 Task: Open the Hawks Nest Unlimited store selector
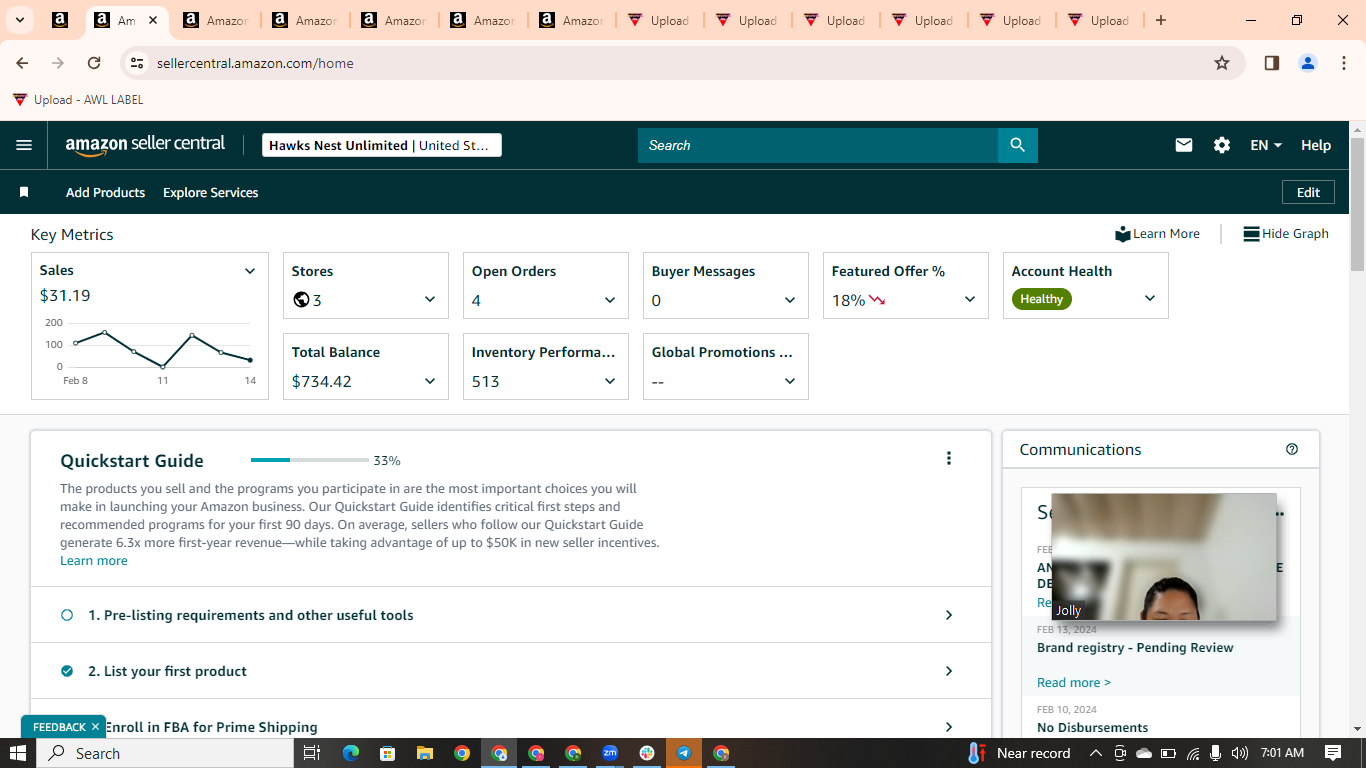pyautogui.click(x=382, y=145)
